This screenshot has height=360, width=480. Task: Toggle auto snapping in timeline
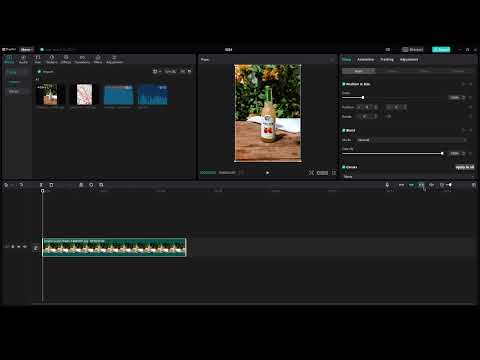pos(411,185)
